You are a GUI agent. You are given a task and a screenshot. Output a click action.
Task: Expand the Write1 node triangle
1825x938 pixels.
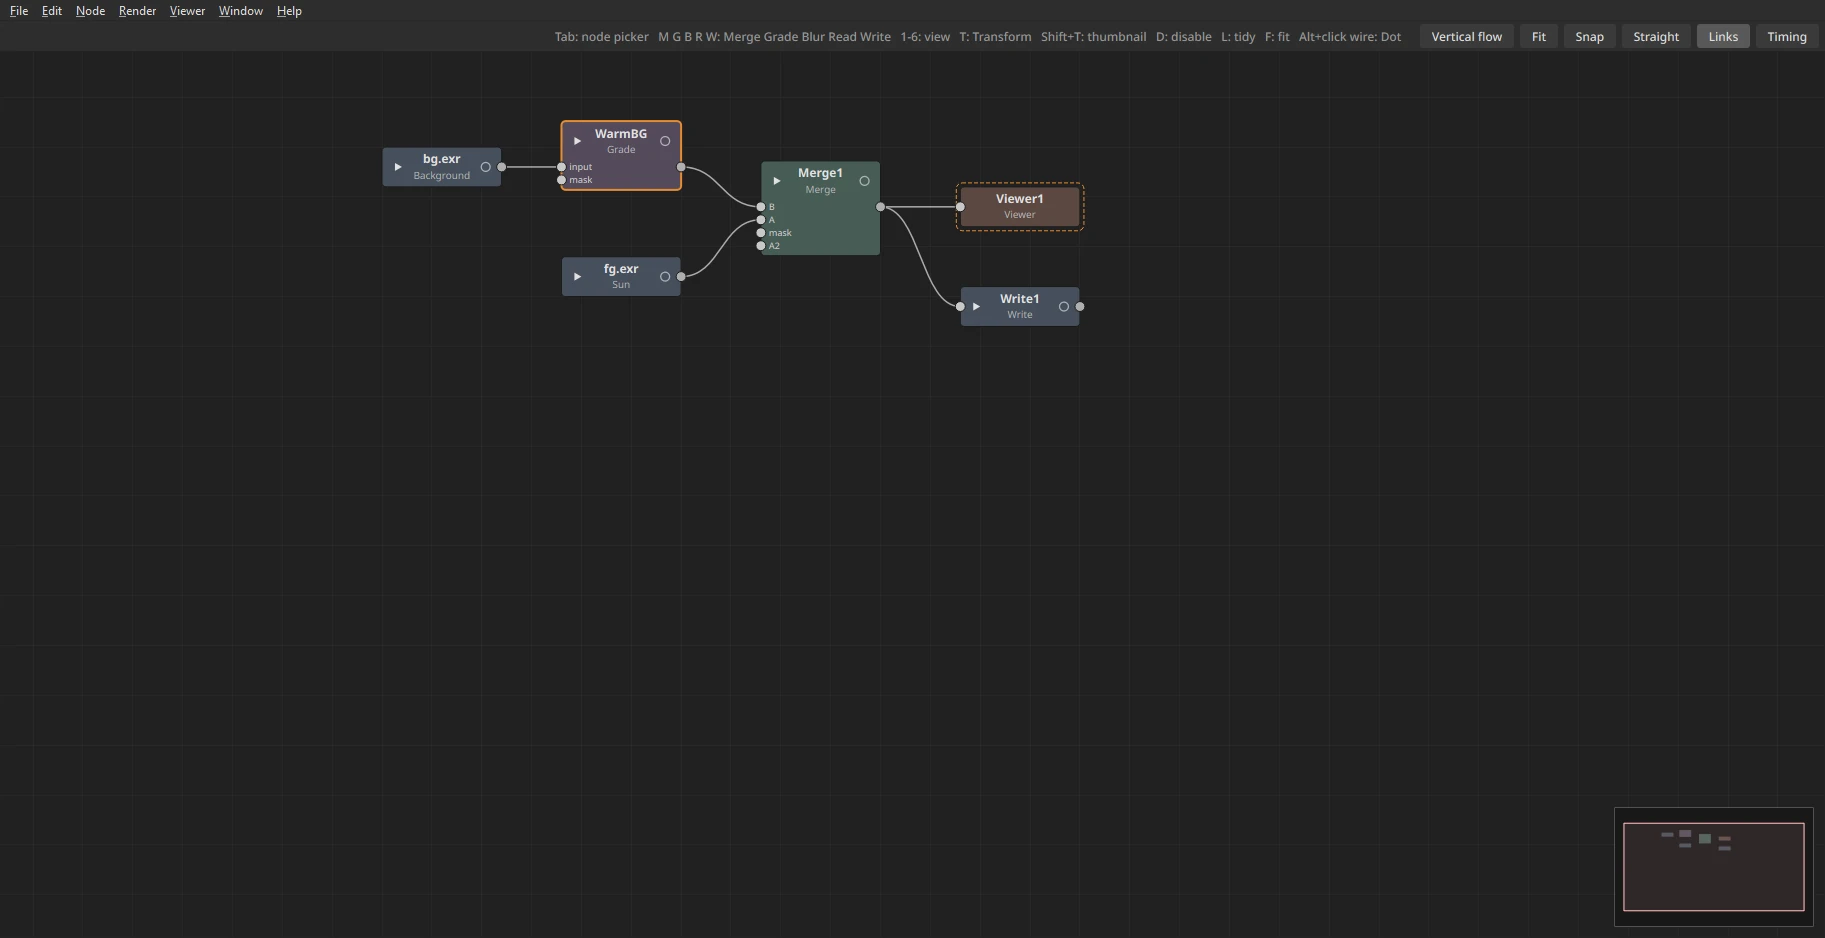click(x=977, y=307)
